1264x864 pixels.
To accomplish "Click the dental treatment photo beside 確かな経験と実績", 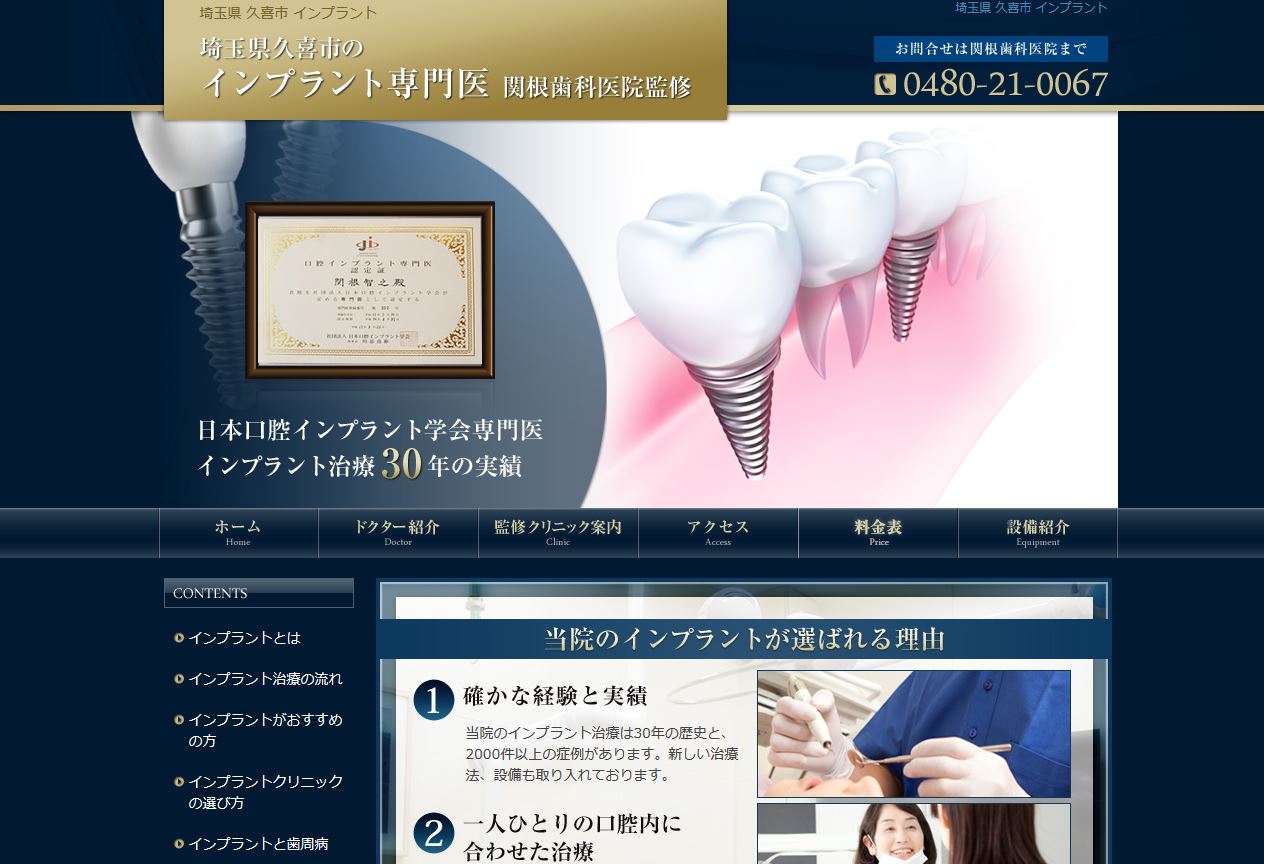I will pos(913,733).
